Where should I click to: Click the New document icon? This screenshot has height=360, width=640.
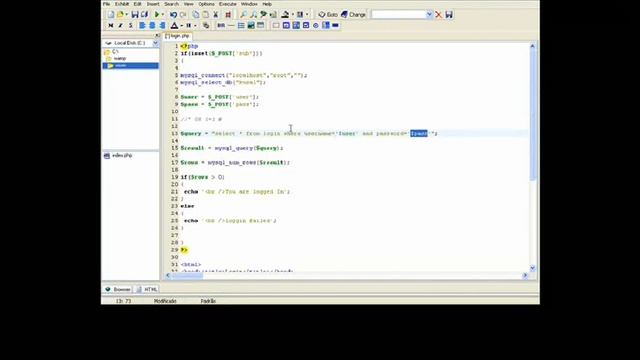point(111,15)
